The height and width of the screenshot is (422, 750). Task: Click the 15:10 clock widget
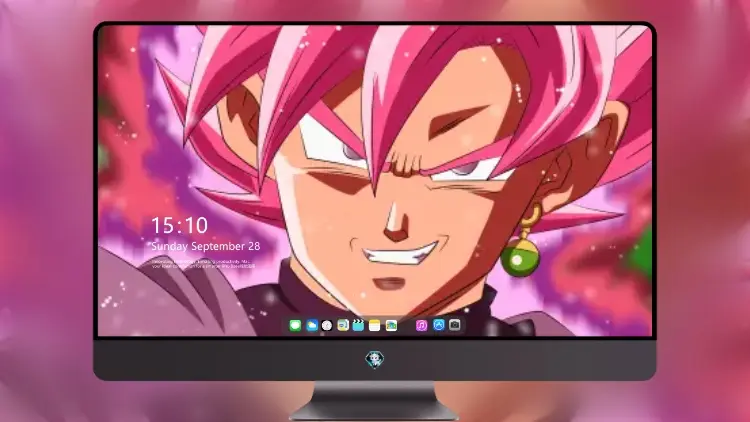(x=179, y=225)
